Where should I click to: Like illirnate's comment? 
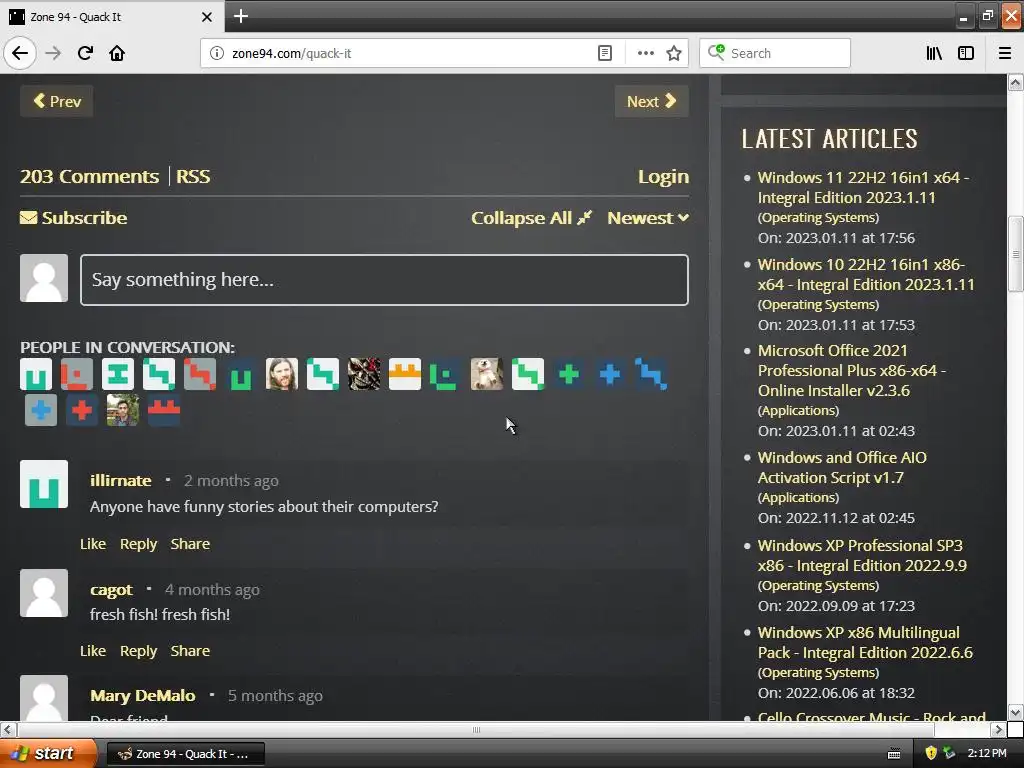click(93, 544)
